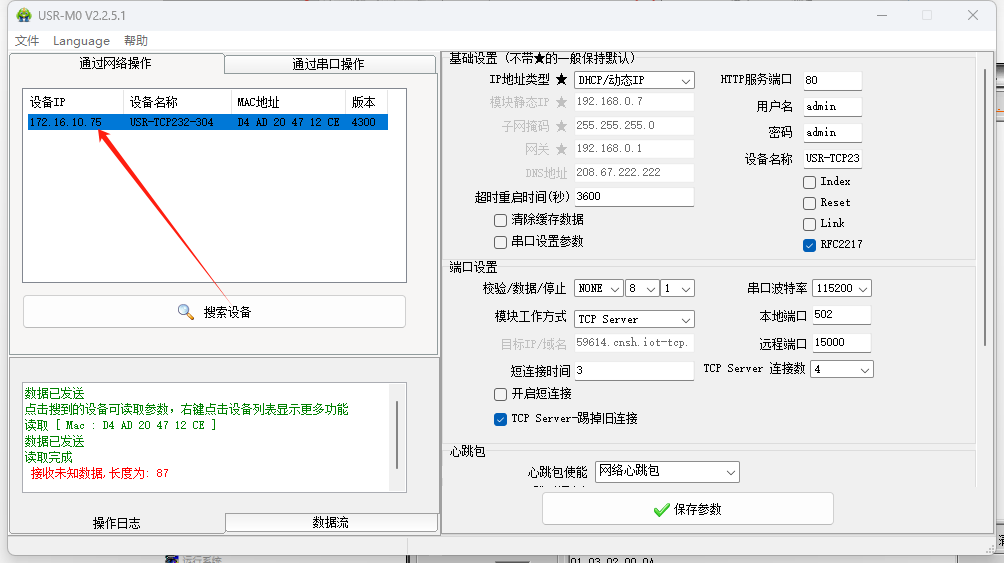Click the 密码 admin field

point(832,133)
